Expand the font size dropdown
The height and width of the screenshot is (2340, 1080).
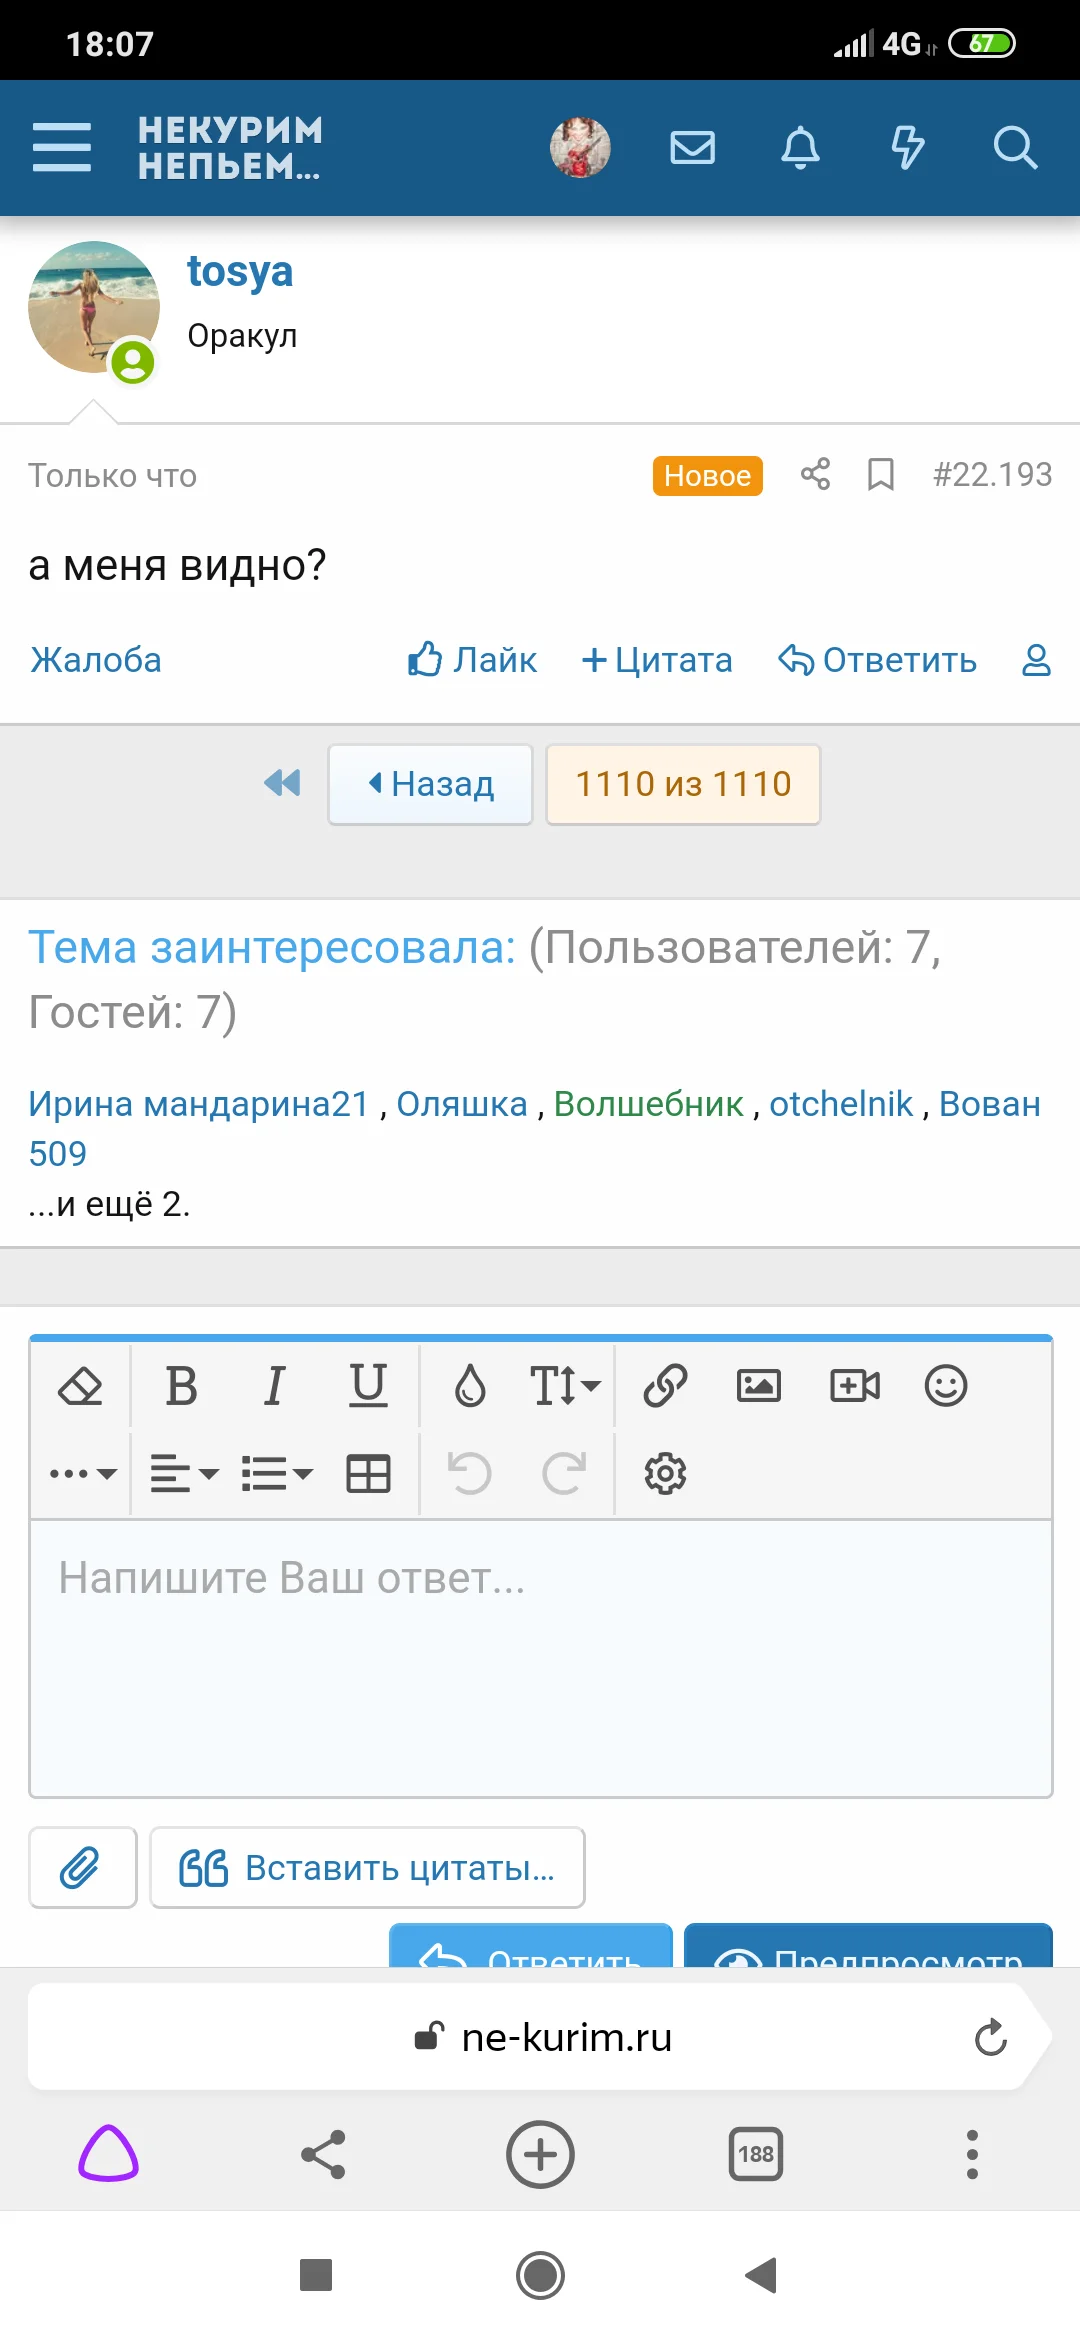click(565, 1386)
